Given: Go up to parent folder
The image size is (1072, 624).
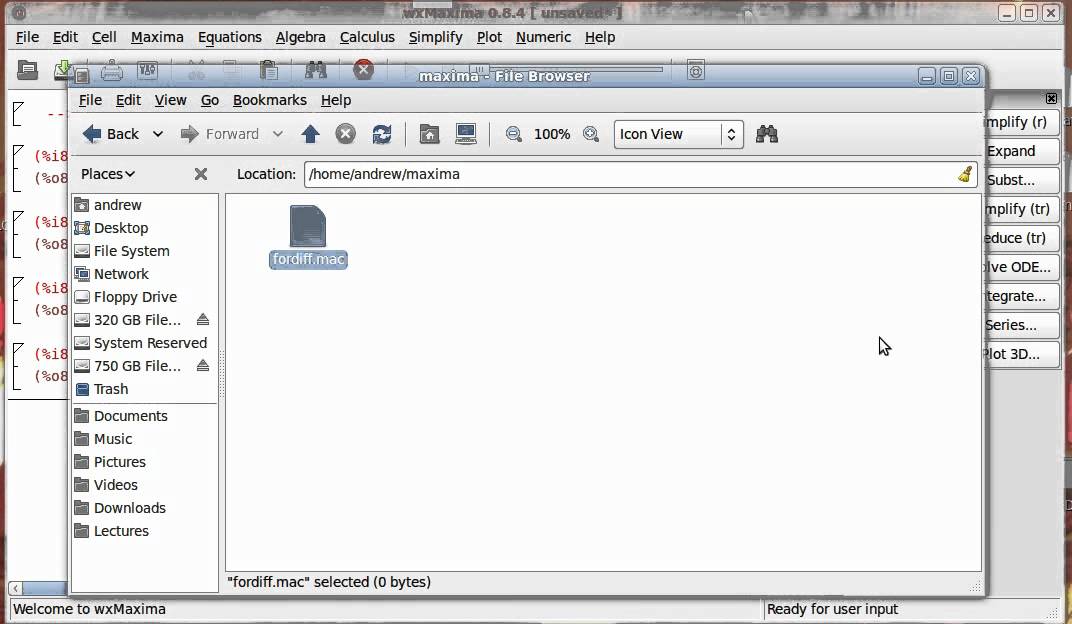Looking at the screenshot, I should (310, 134).
